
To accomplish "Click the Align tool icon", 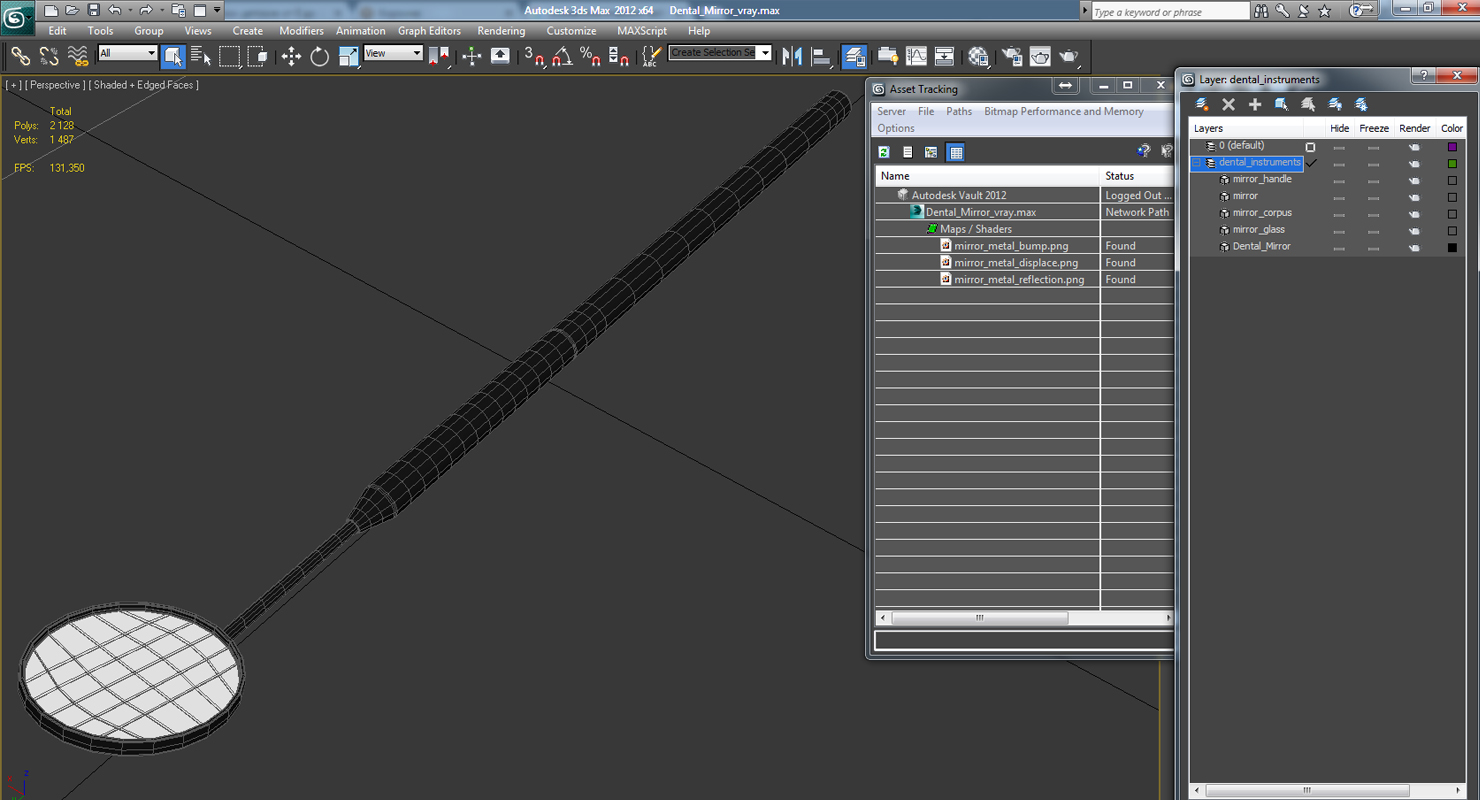I will click(821, 57).
